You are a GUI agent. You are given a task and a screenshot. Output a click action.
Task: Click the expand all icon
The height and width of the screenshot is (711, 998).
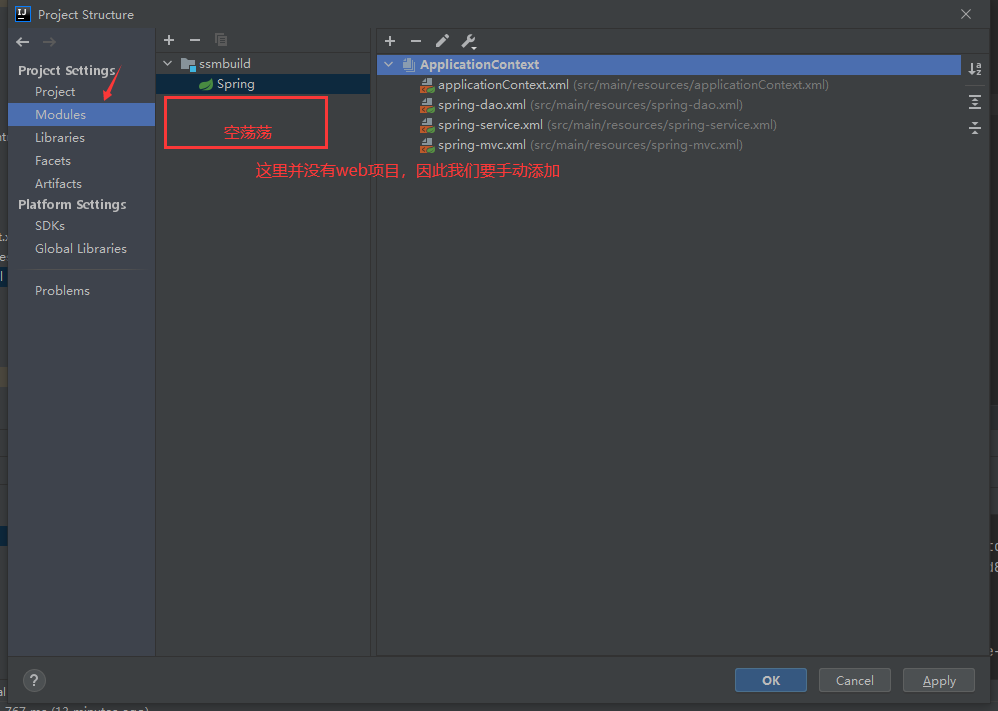974,102
